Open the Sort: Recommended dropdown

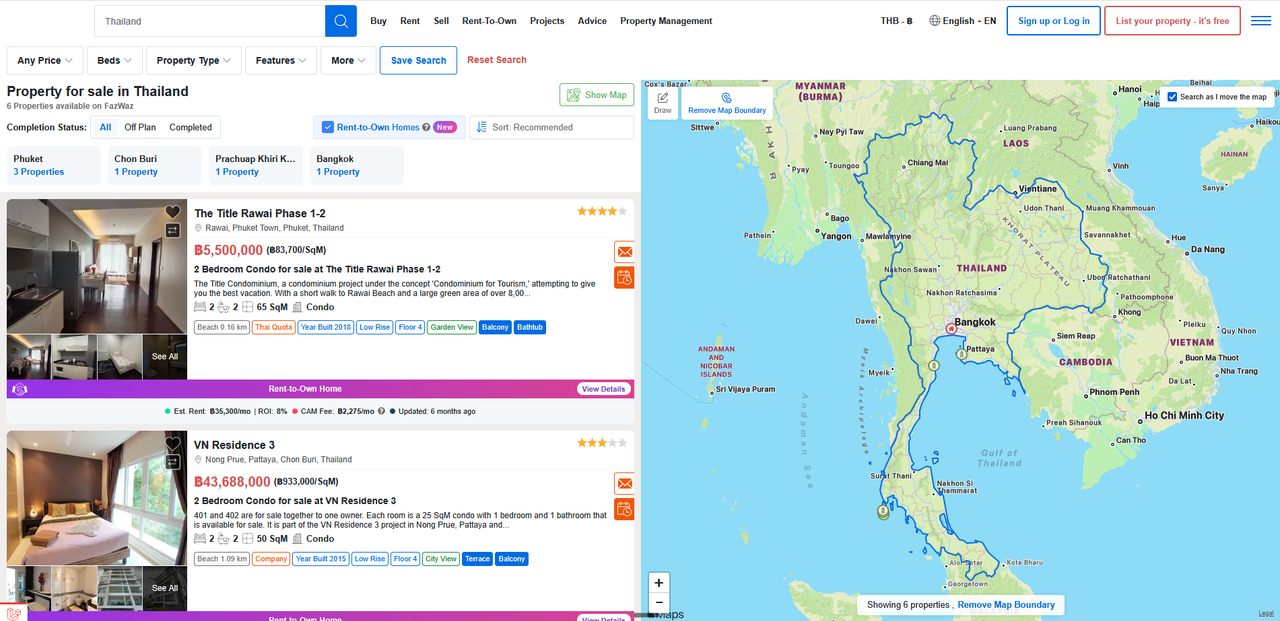point(551,127)
